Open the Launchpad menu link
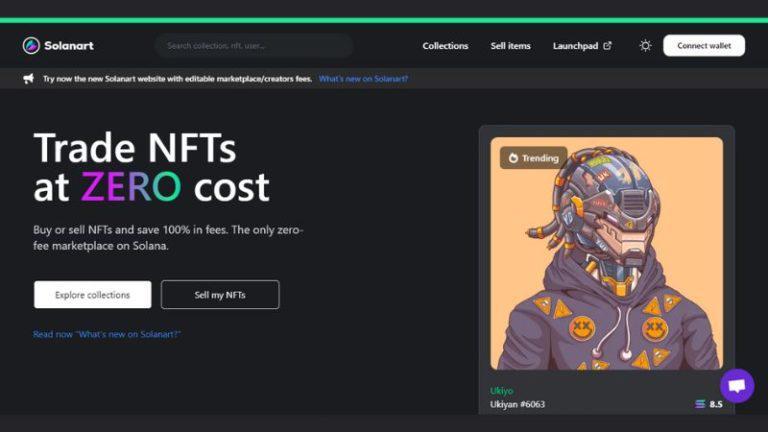The width and height of the screenshot is (768, 432). click(x=576, y=46)
